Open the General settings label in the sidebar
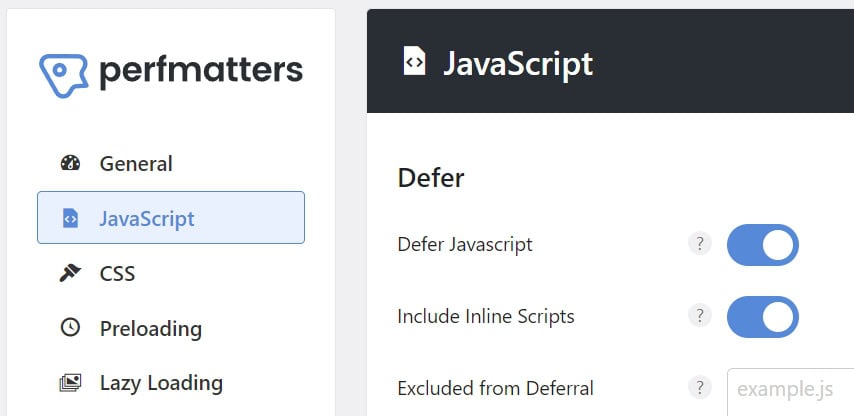The image size is (854, 416). pos(136,164)
